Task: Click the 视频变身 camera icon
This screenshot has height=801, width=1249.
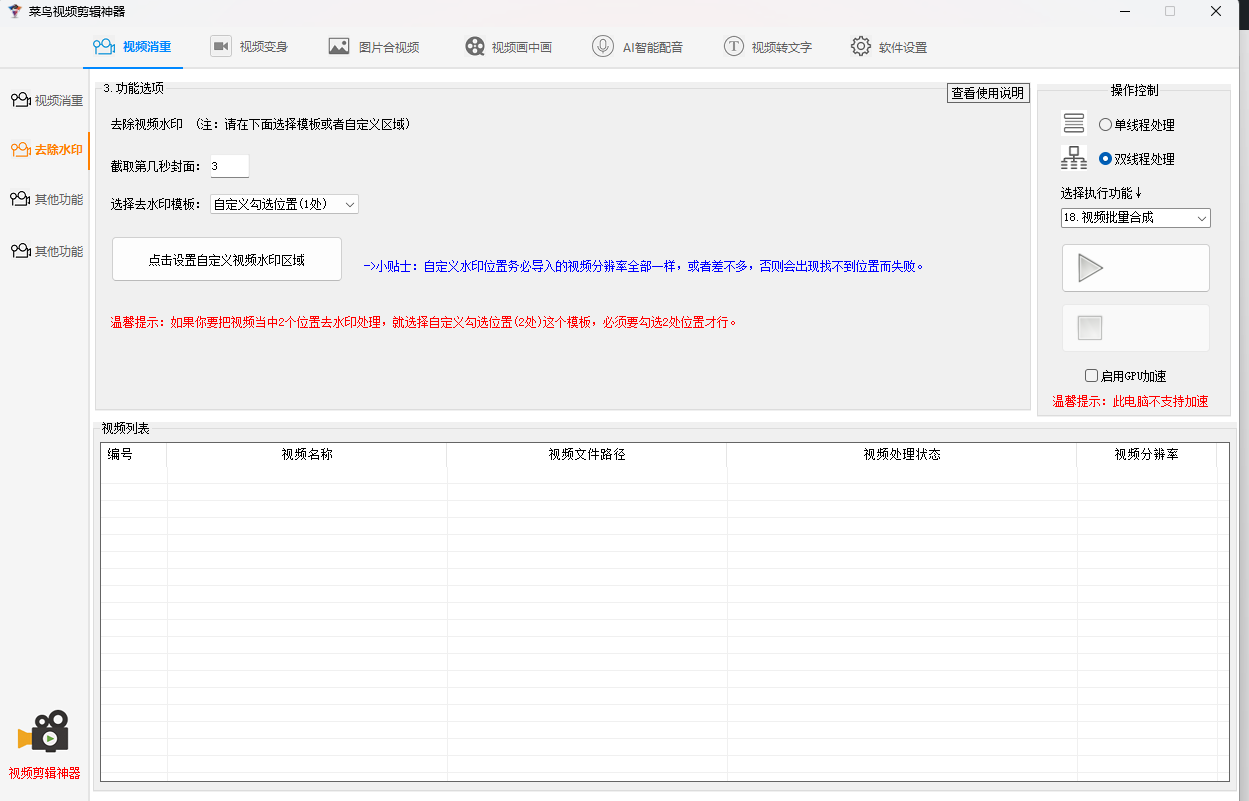Action: (220, 46)
